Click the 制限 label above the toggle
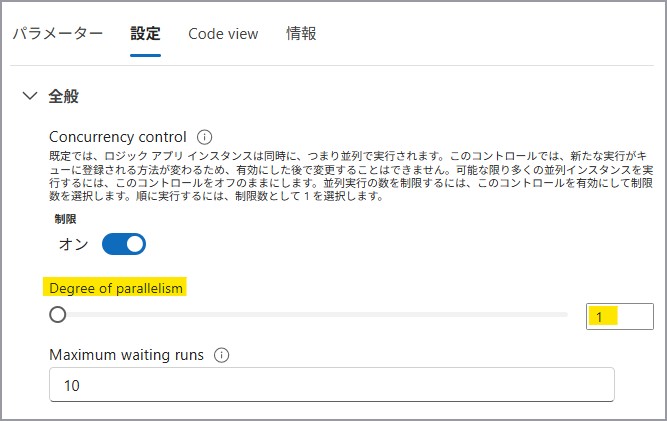 pyautogui.click(x=65, y=218)
